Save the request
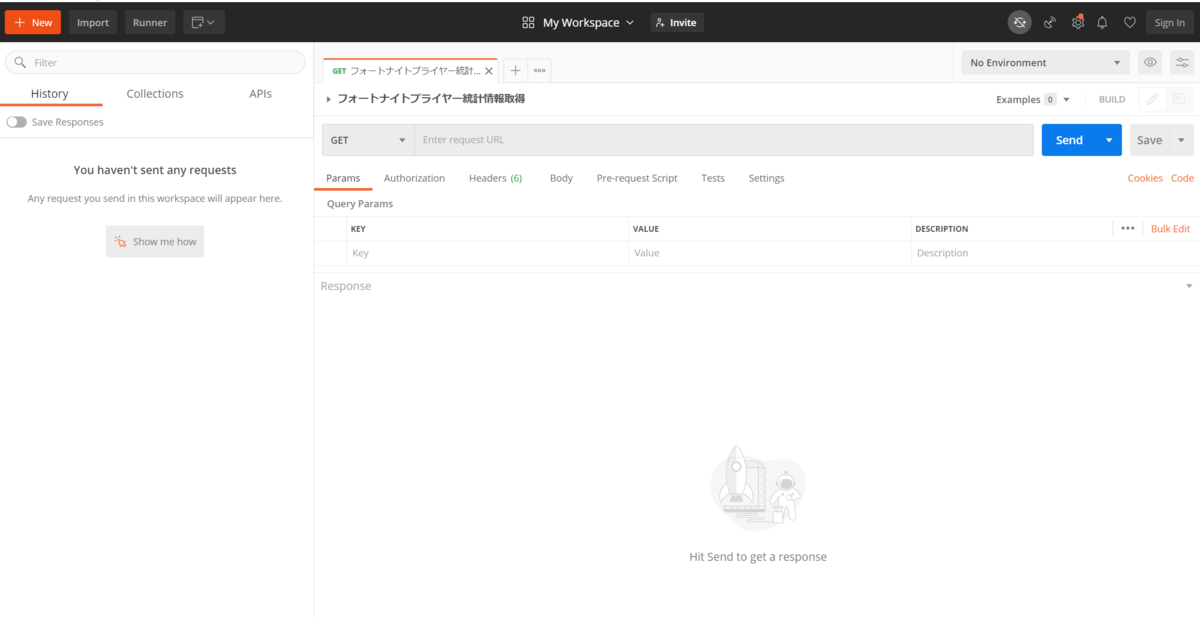 point(1149,140)
